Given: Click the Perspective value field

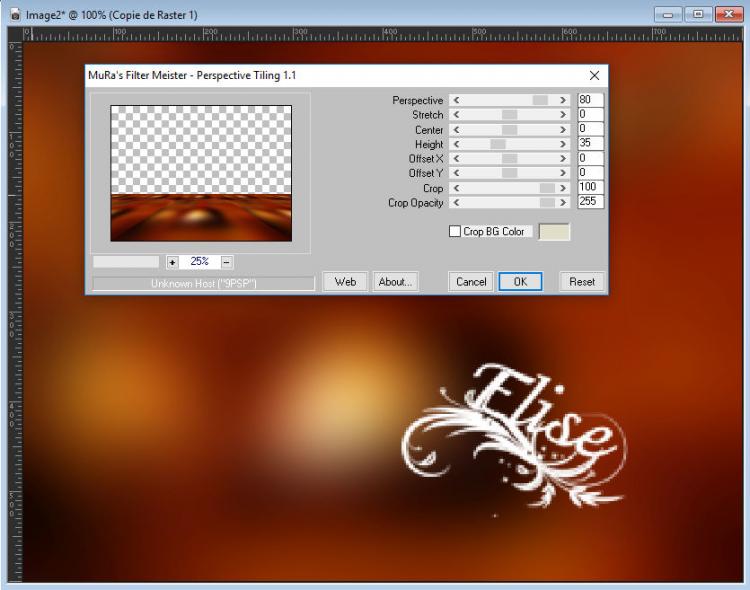Looking at the screenshot, I should [x=590, y=100].
